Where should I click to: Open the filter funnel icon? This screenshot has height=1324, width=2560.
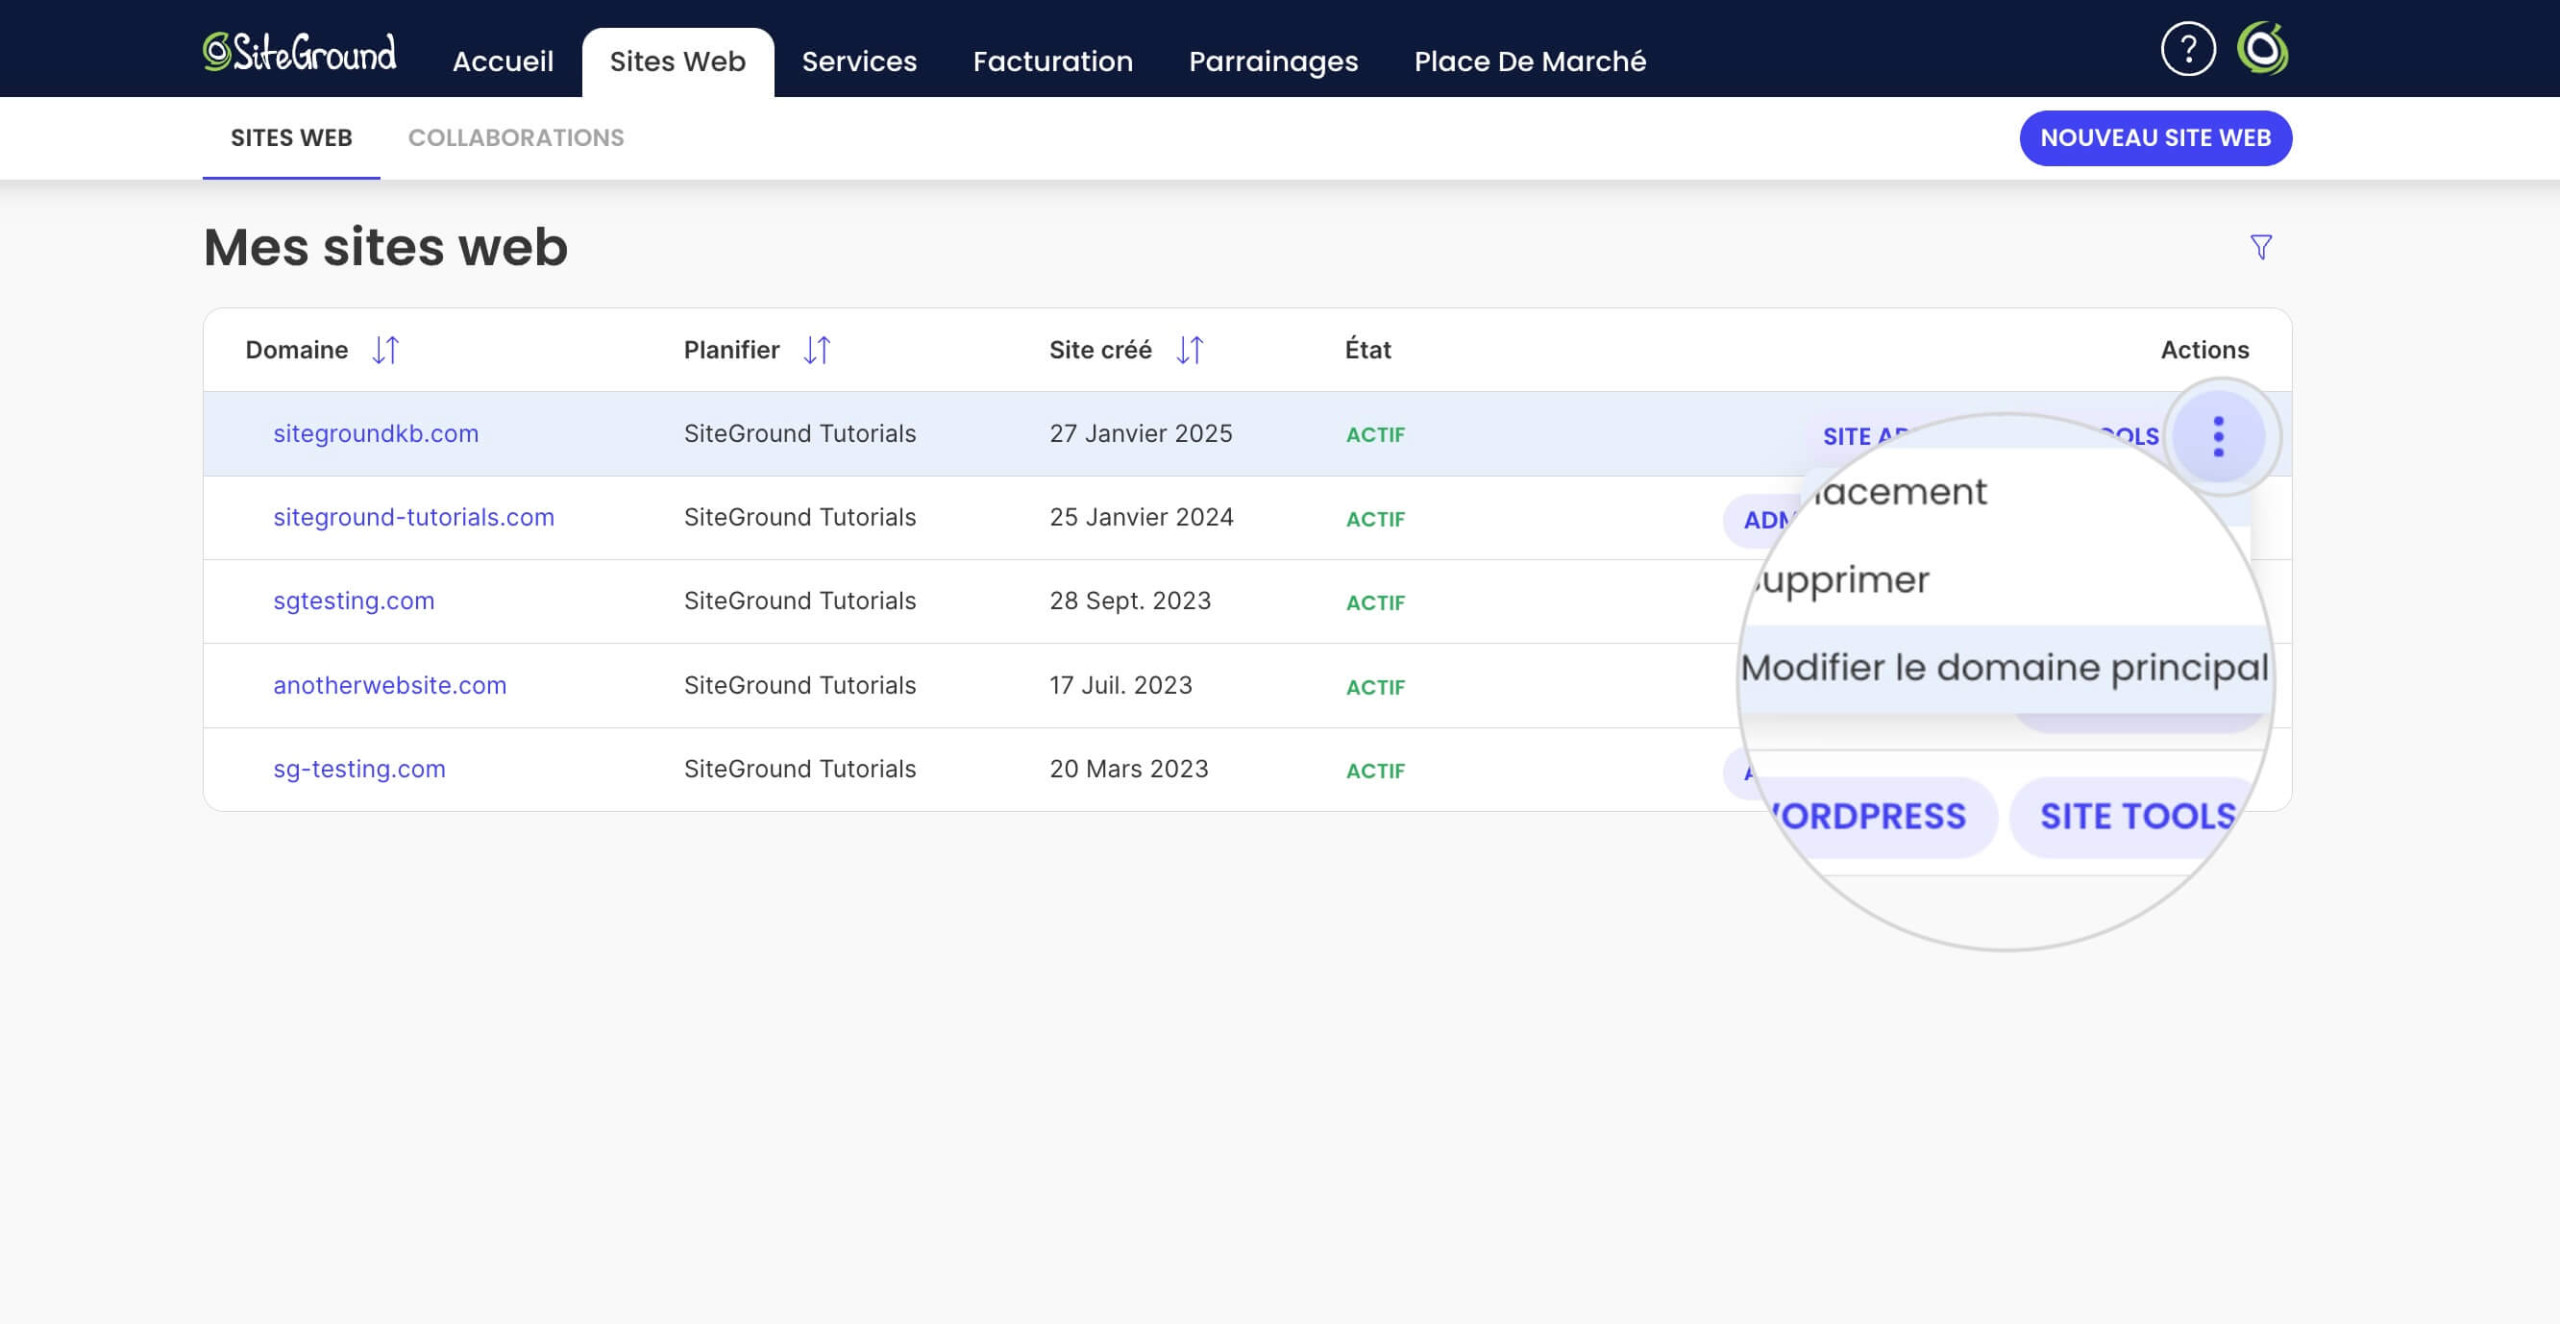2261,247
